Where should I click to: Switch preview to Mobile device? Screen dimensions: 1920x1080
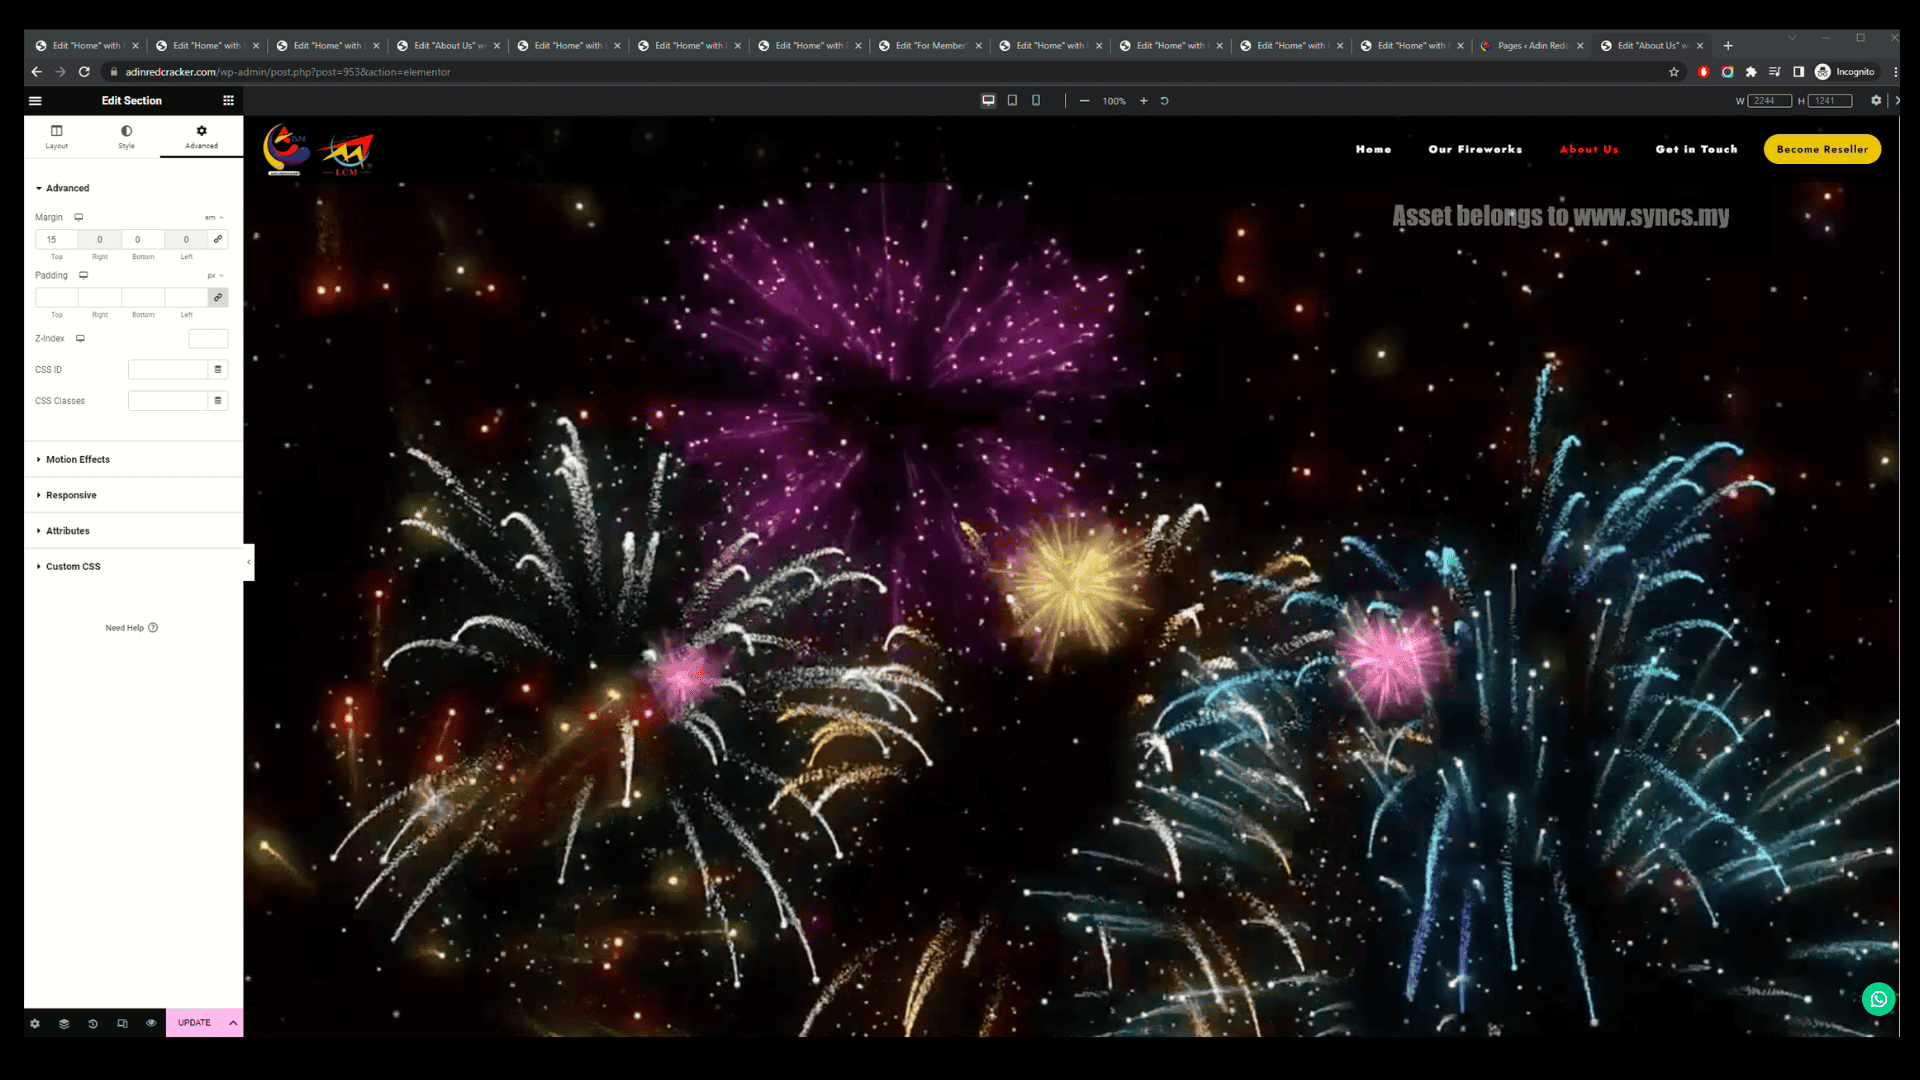pos(1036,100)
